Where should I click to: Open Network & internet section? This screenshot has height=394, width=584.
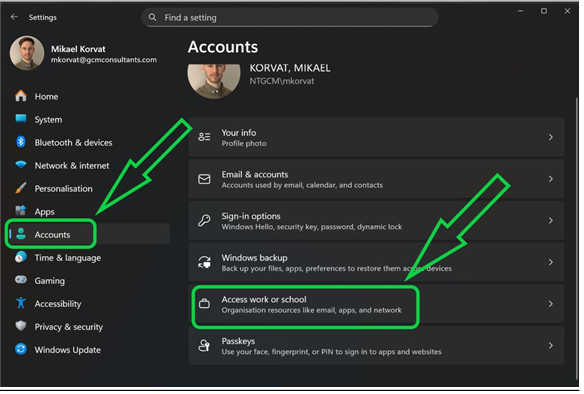[x=72, y=166]
